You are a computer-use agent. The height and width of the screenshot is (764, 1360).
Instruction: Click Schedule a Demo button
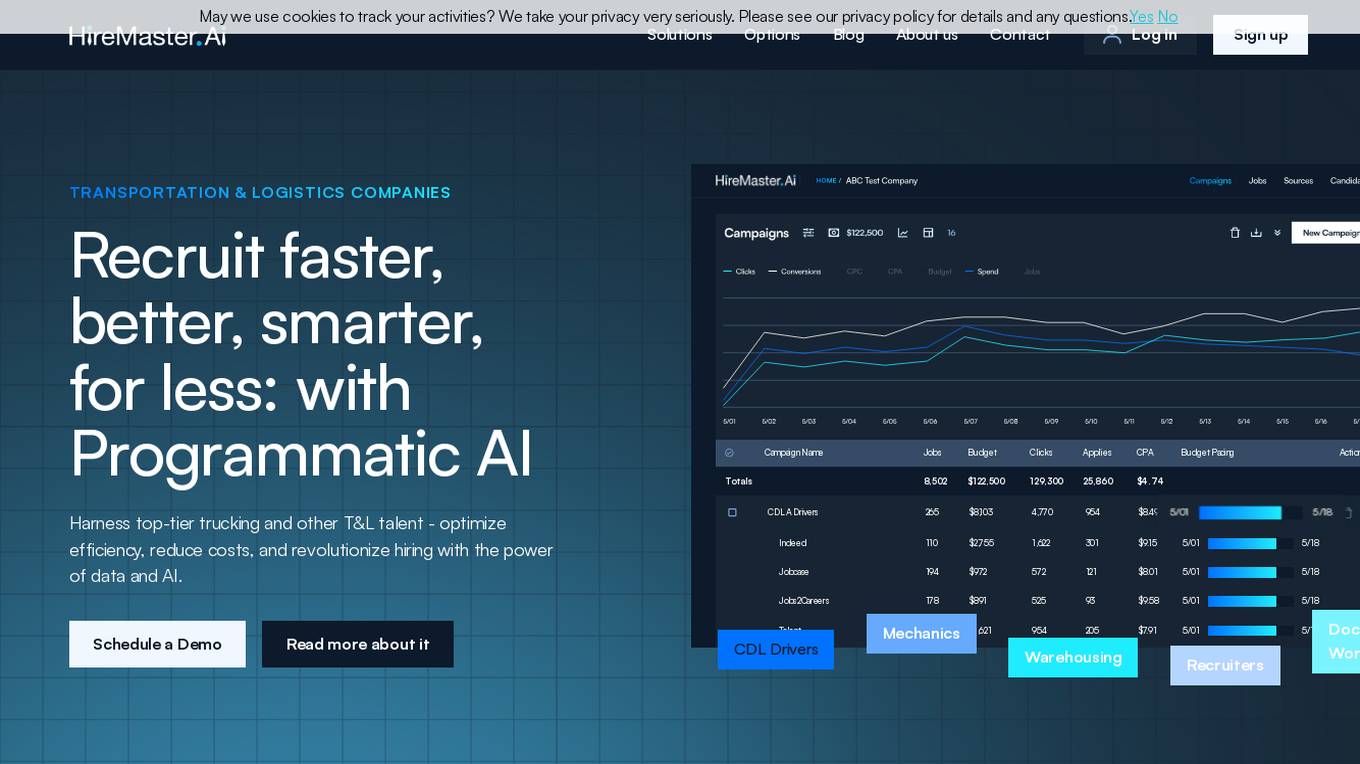[157, 644]
